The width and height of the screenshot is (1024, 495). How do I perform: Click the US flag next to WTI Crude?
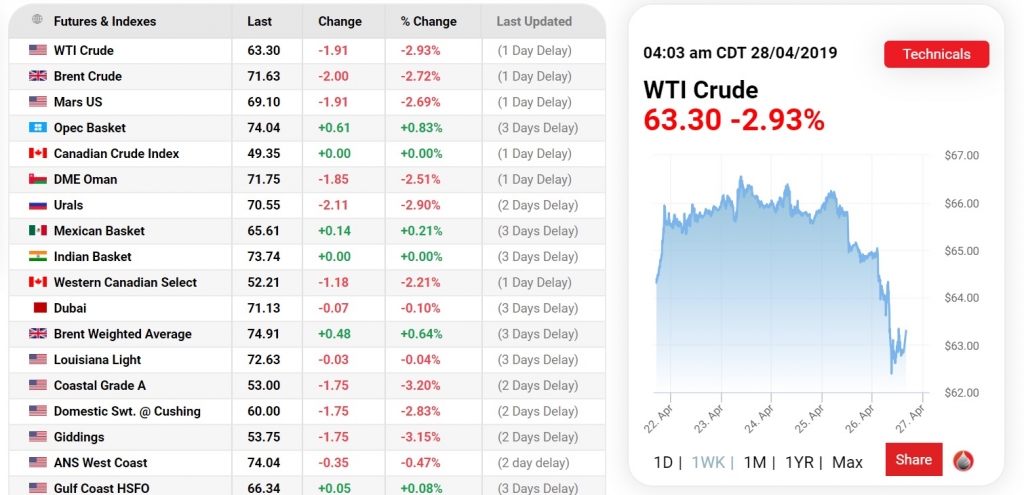[x=38, y=50]
